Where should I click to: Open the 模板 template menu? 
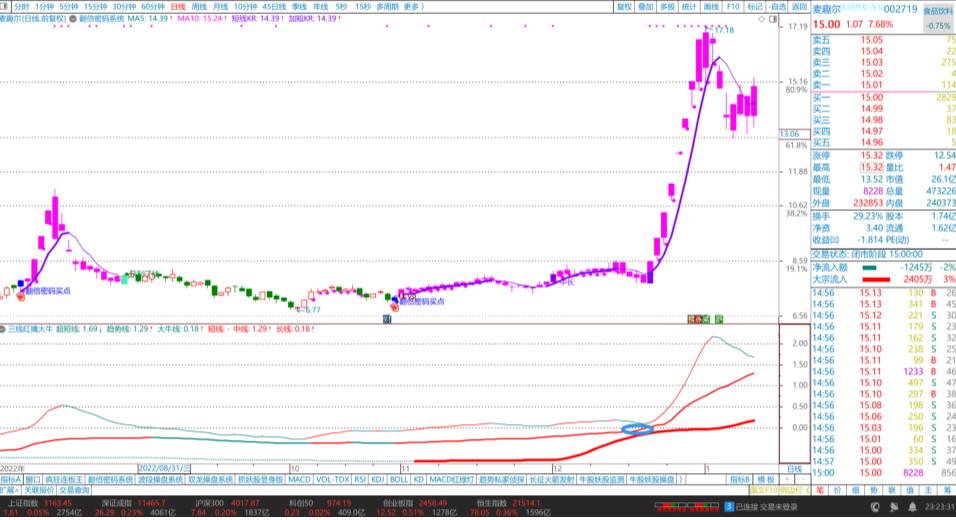coord(765,480)
